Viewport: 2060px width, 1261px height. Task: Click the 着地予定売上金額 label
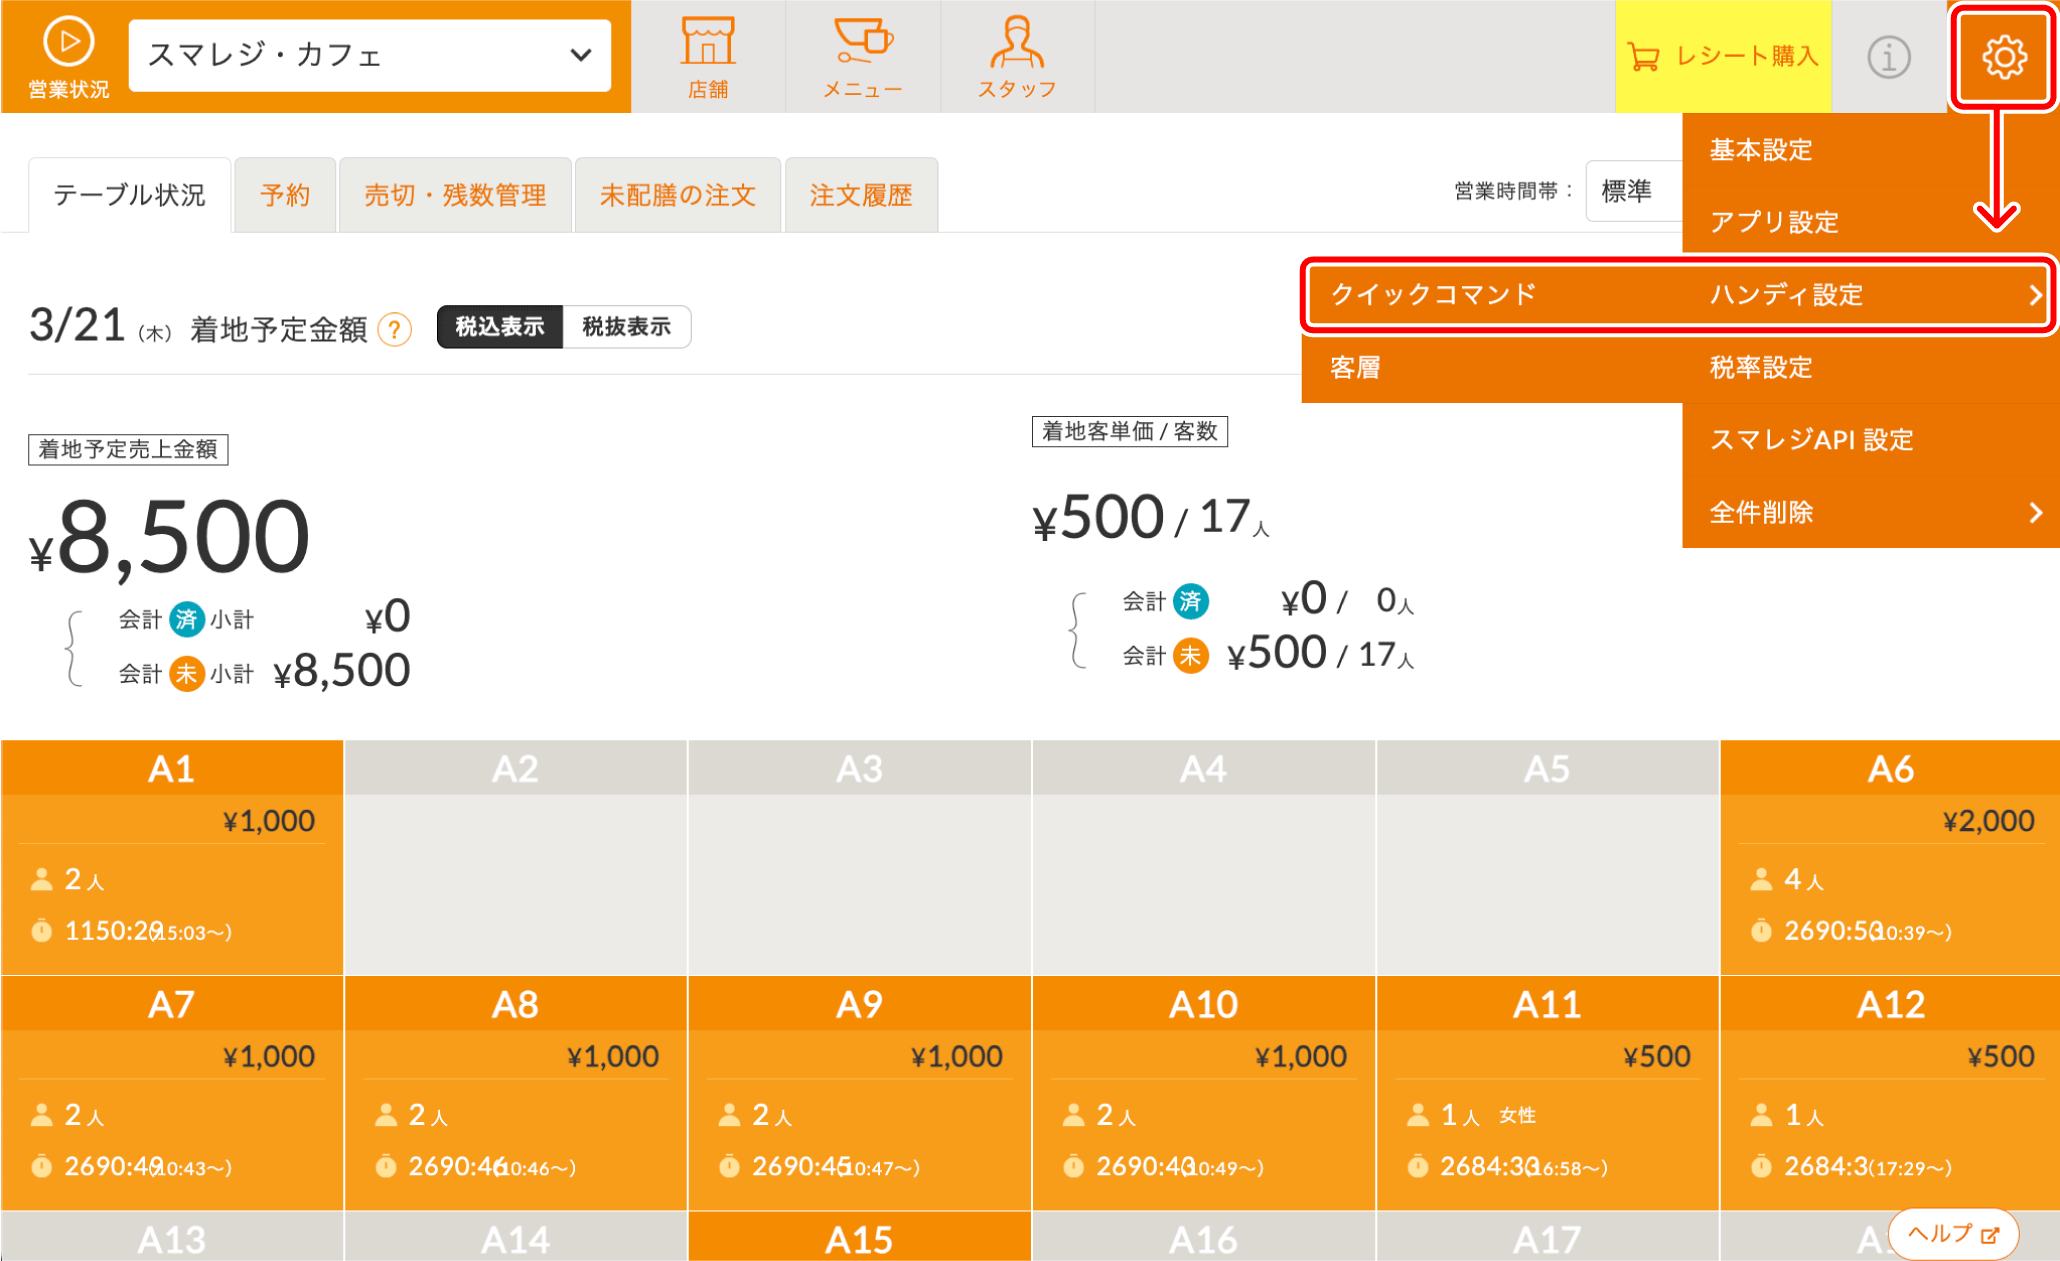[128, 450]
